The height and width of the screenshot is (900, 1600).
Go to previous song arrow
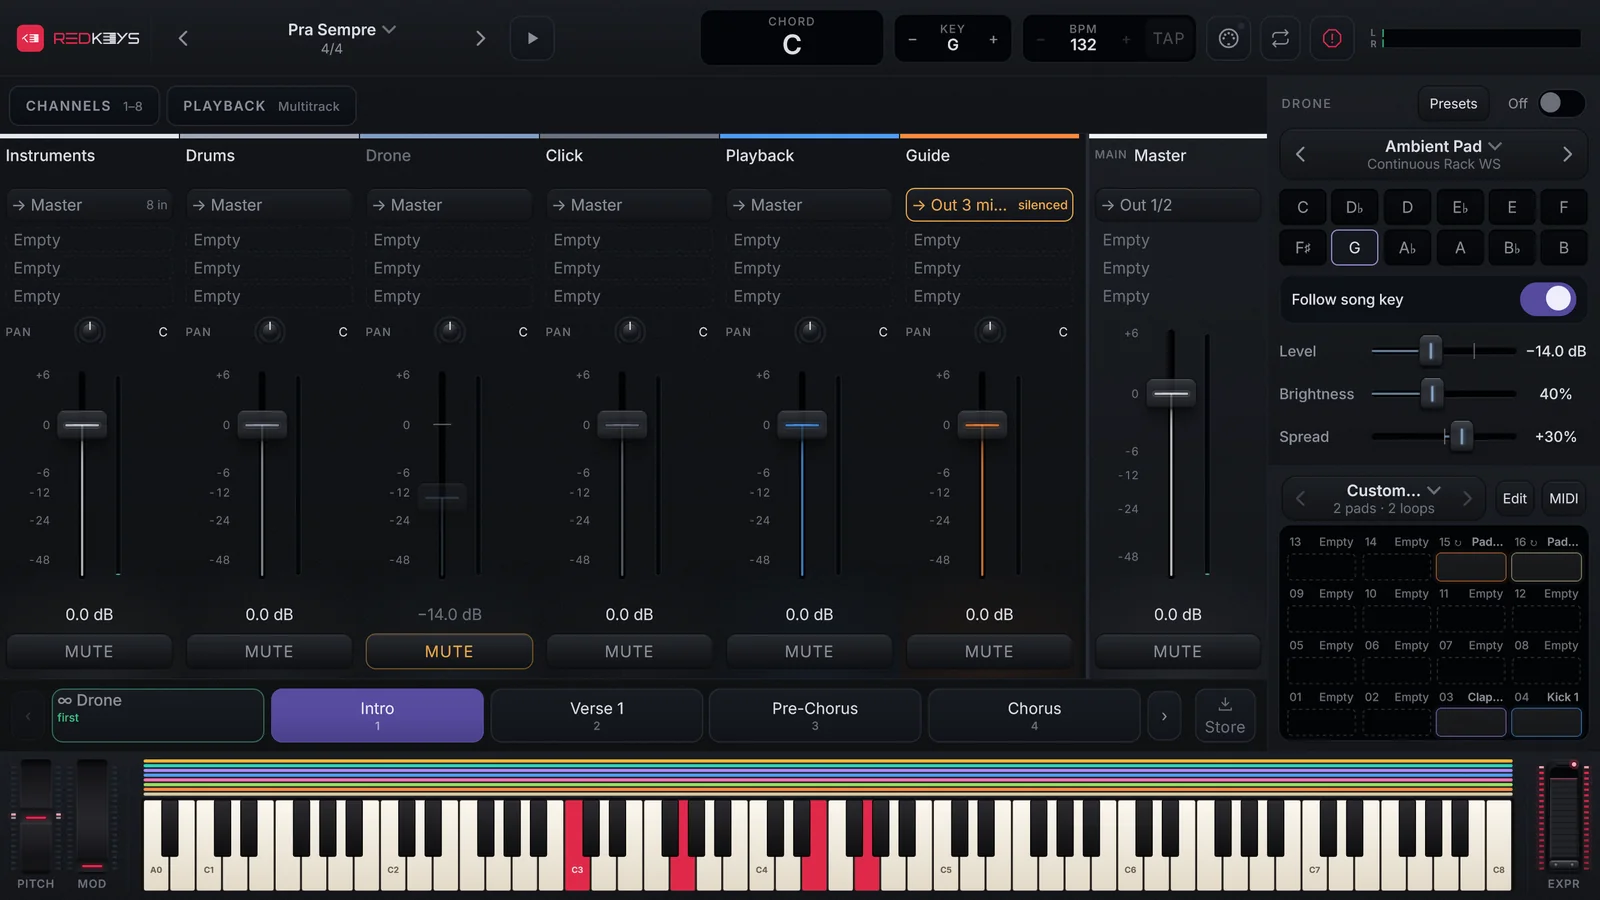coord(183,38)
